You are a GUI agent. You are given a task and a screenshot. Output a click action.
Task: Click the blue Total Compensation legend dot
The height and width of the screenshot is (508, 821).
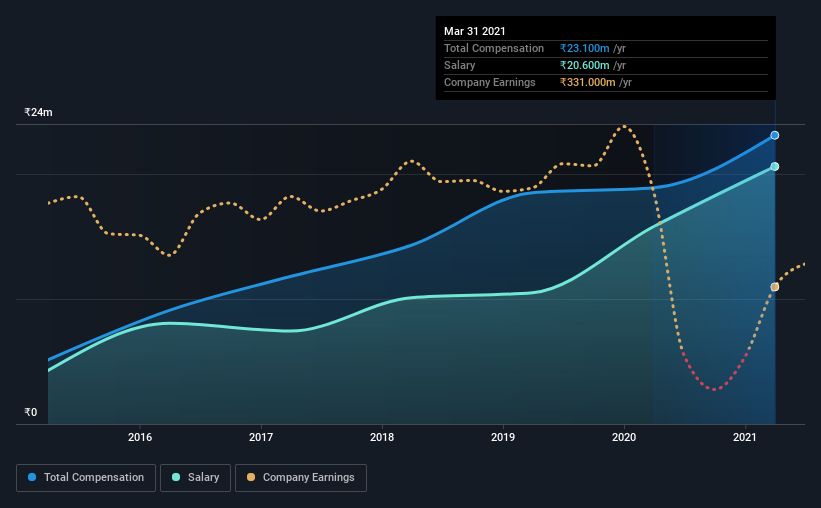click(32, 477)
